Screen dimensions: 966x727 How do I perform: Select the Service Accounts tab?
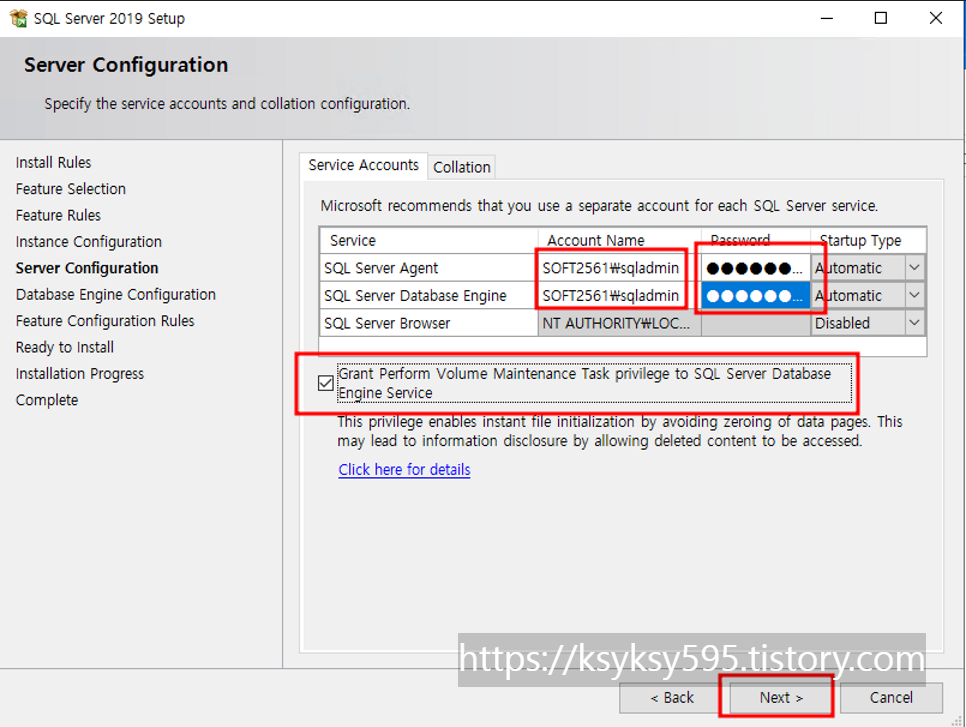click(x=363, y=165)
